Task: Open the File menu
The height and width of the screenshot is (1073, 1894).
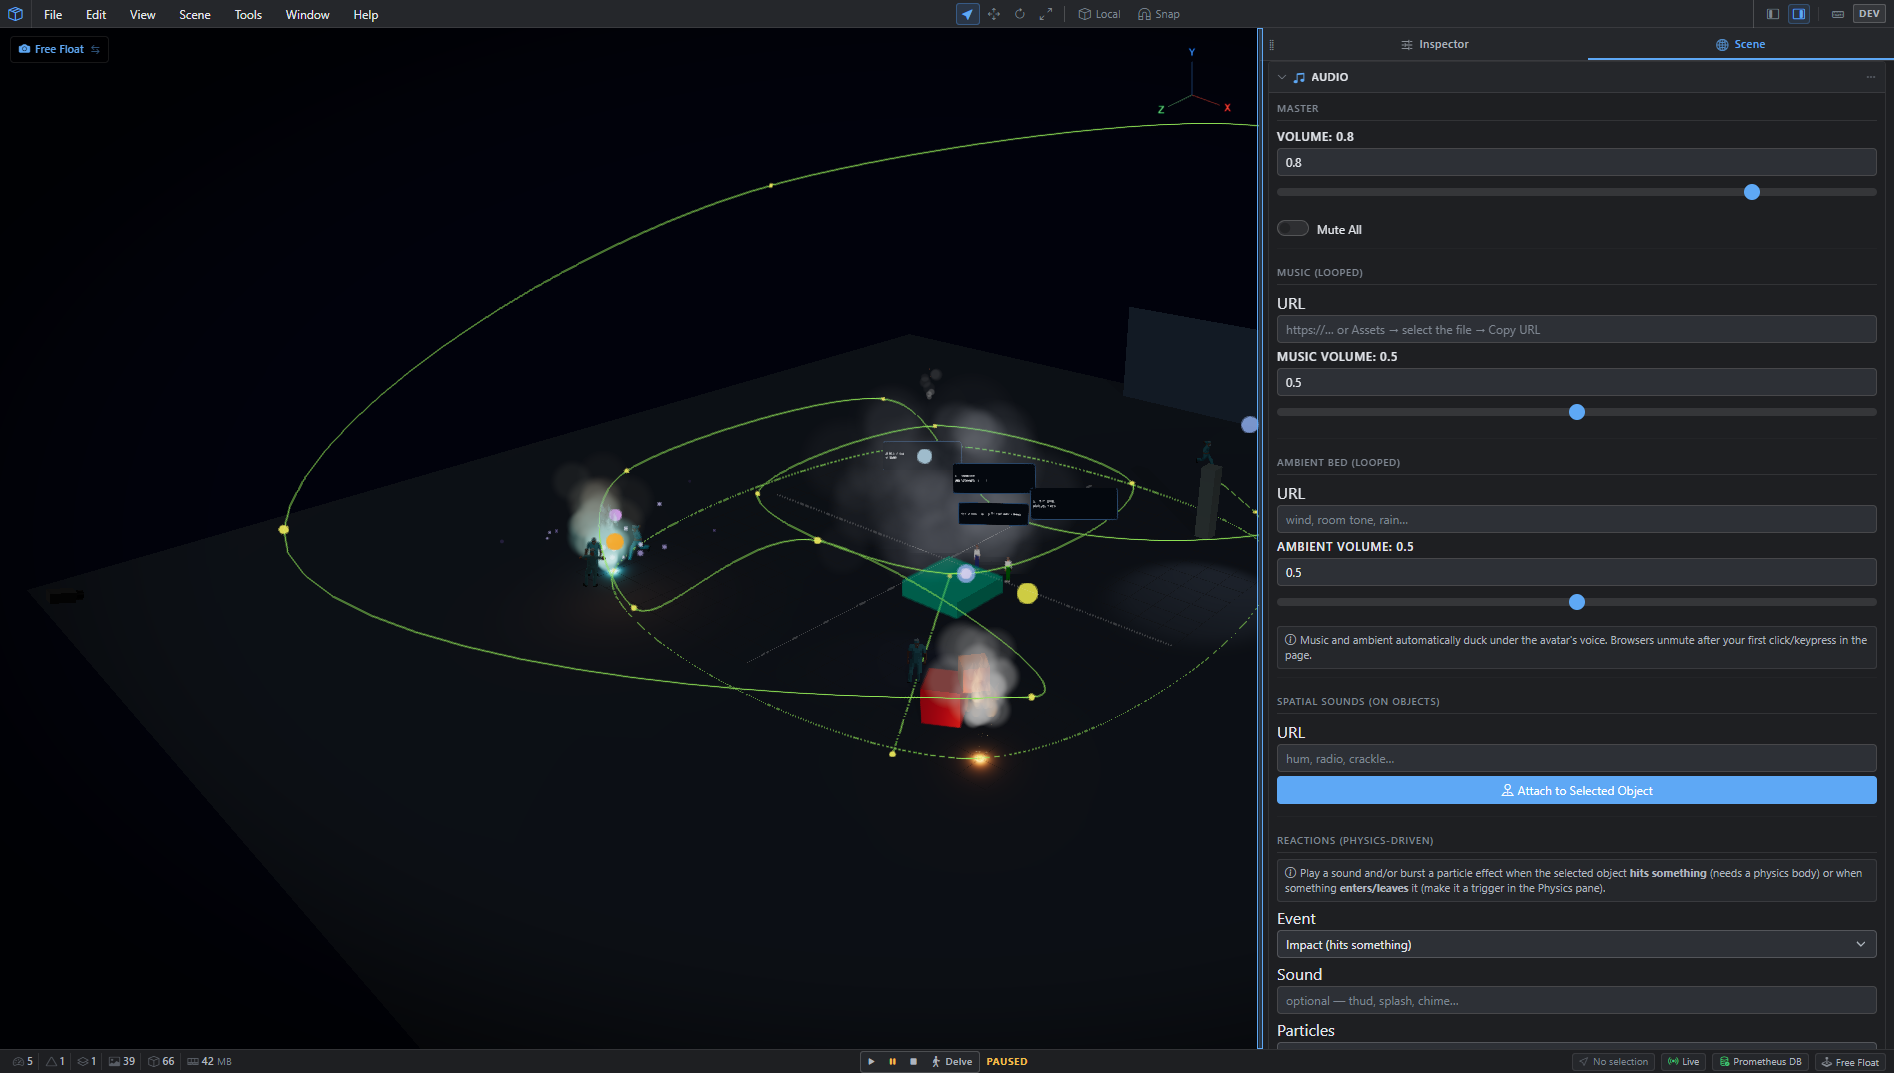Action: point(53,14)
